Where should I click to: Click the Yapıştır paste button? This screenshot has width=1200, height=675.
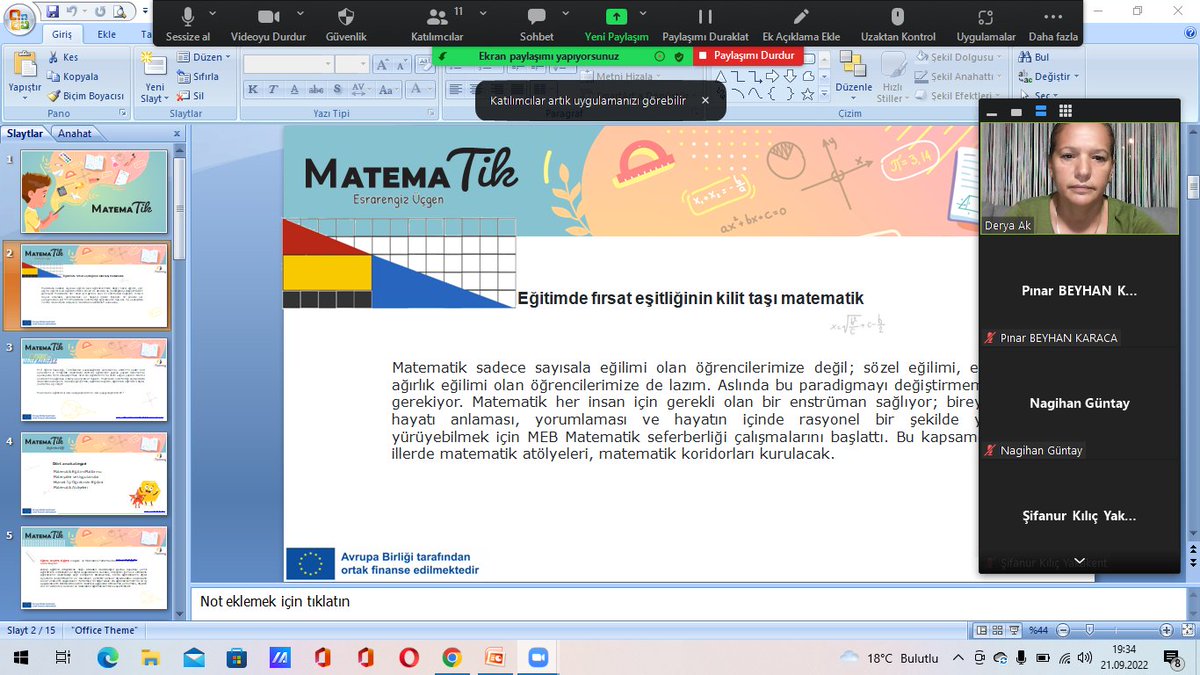pyautogui.click(x=24, y=75)
